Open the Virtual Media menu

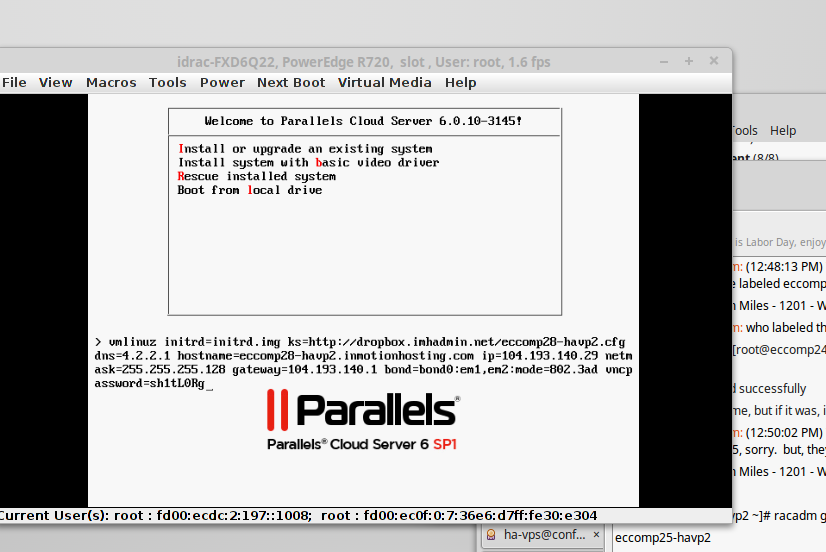point(384,82)
